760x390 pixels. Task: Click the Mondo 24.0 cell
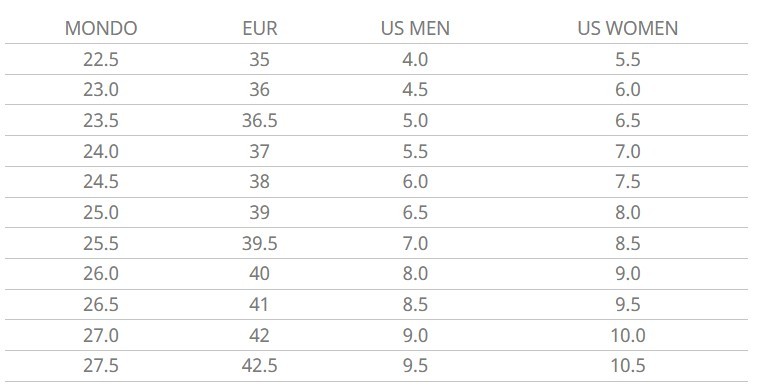point(101,152)
